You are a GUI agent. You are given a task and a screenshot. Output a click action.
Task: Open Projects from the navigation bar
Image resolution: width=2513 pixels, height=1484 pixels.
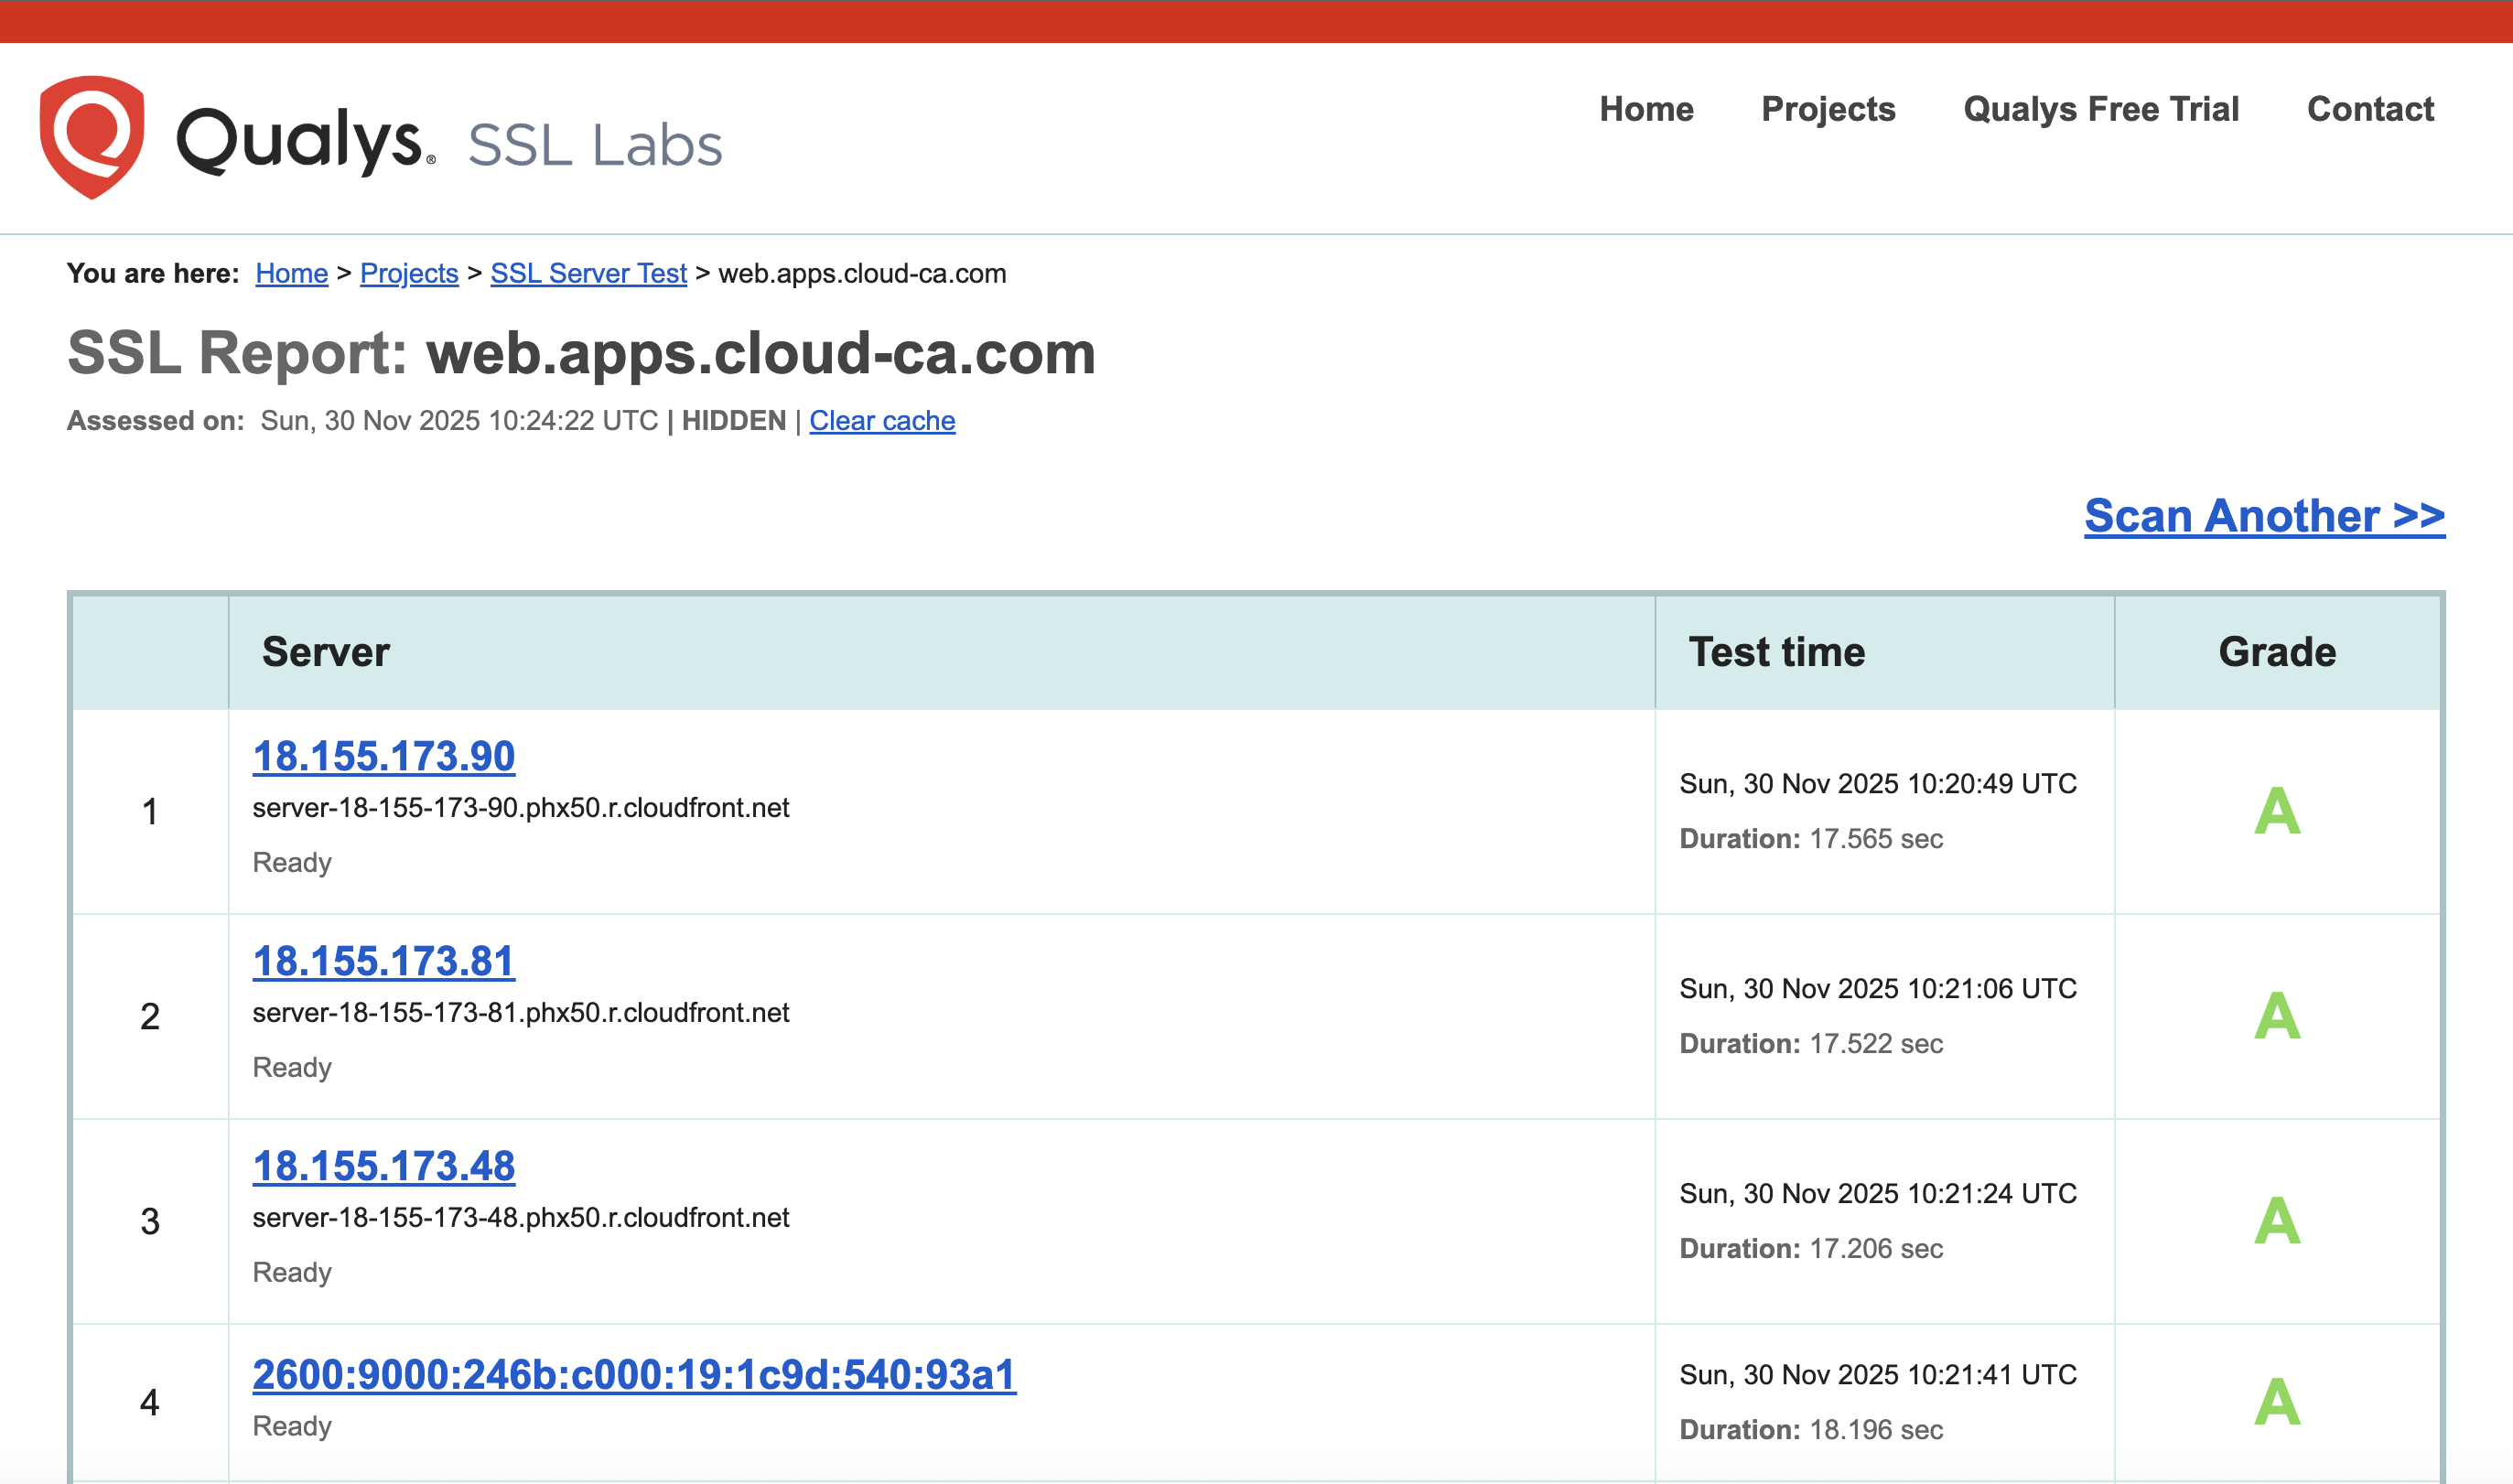1829,110
